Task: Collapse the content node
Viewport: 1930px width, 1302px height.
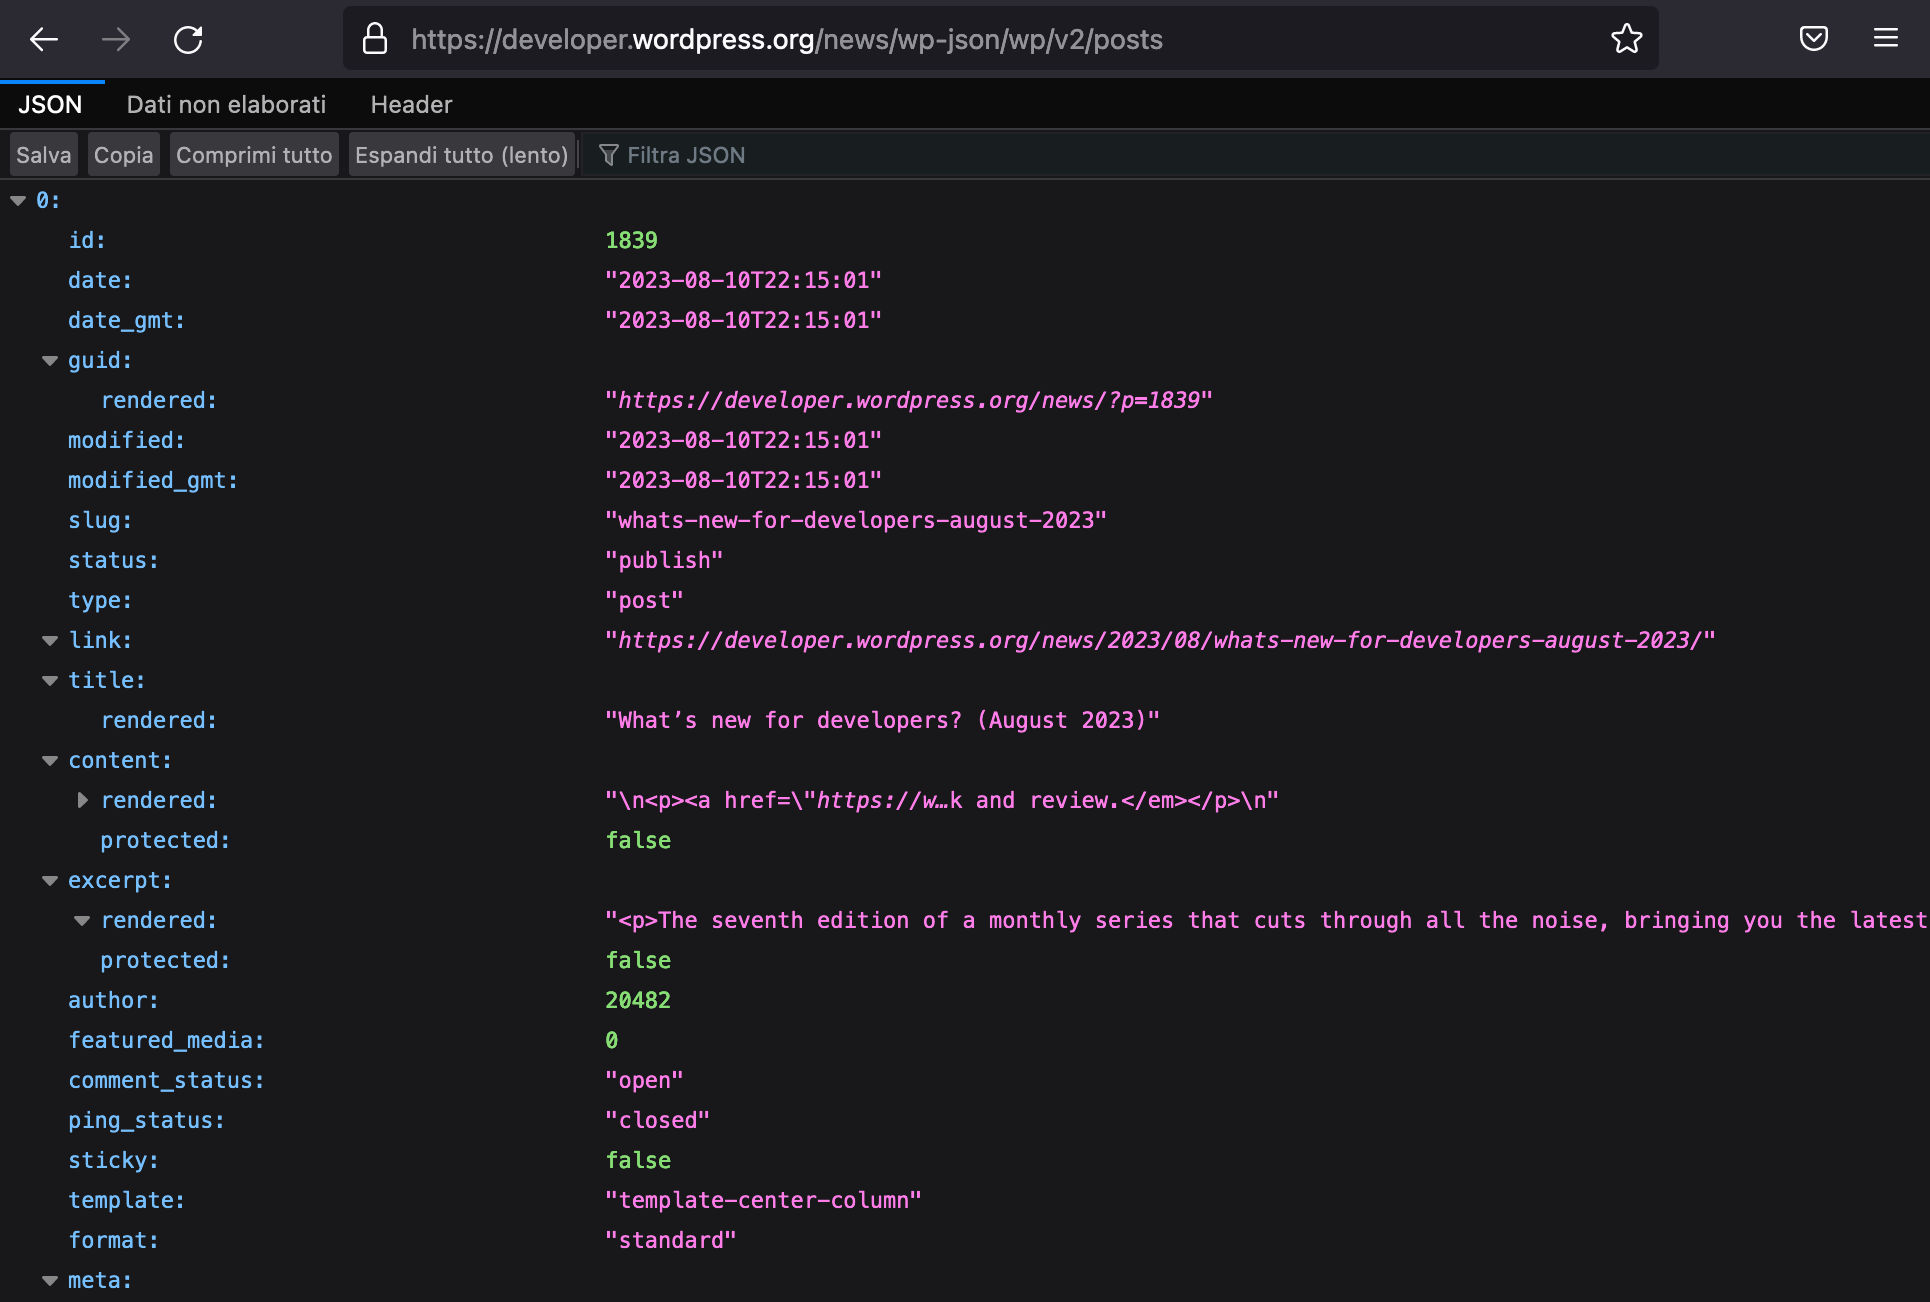Action: (50, 760)
